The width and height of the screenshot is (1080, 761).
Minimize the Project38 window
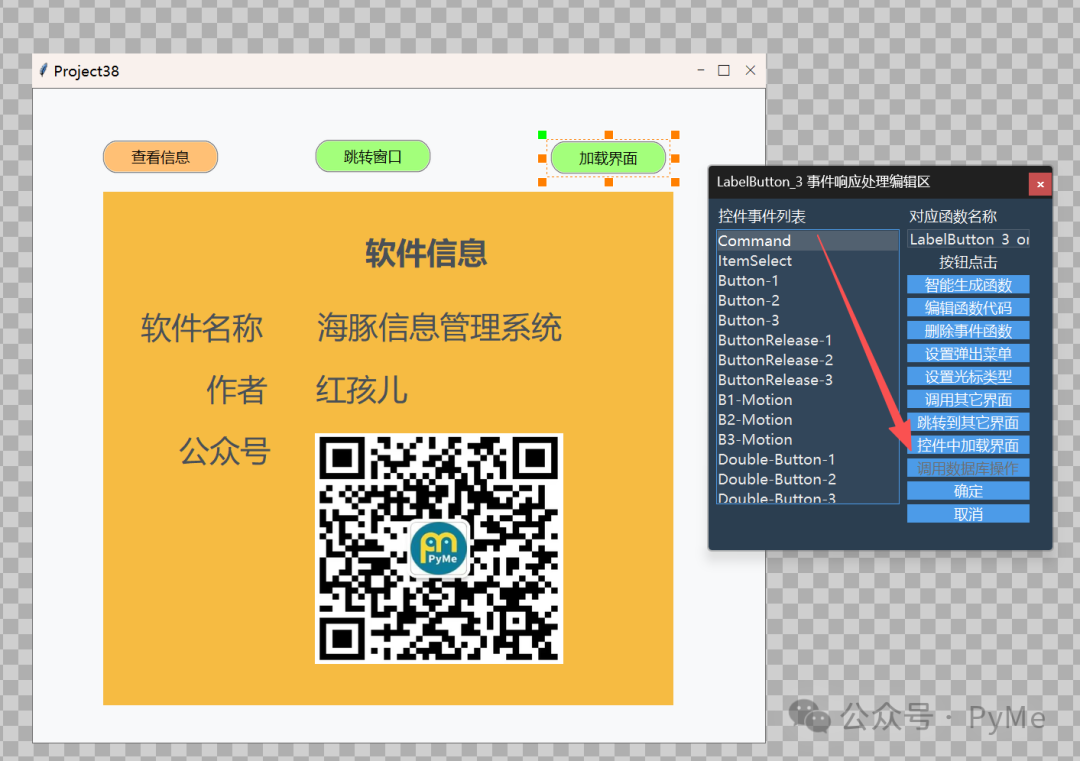[x=700, y=70]
